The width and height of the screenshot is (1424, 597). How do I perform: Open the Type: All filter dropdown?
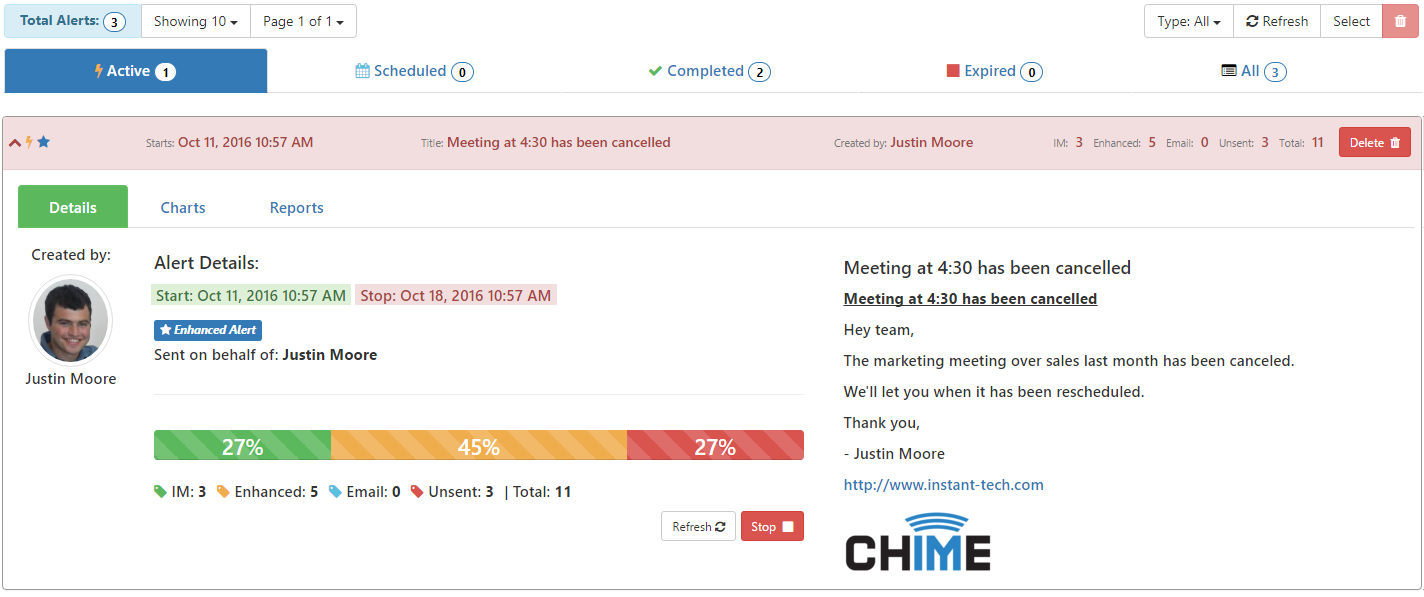(1189, 21)
